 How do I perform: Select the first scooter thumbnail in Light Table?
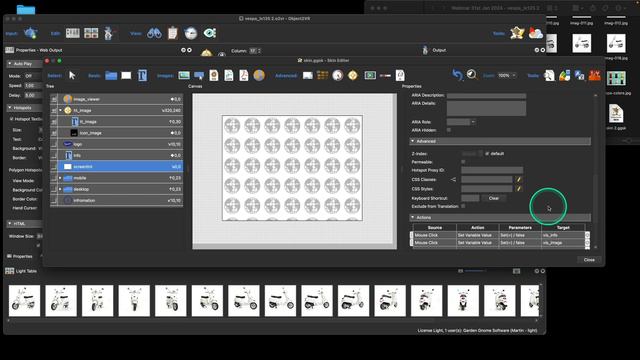pyautogui.click(x=24, y=301)
